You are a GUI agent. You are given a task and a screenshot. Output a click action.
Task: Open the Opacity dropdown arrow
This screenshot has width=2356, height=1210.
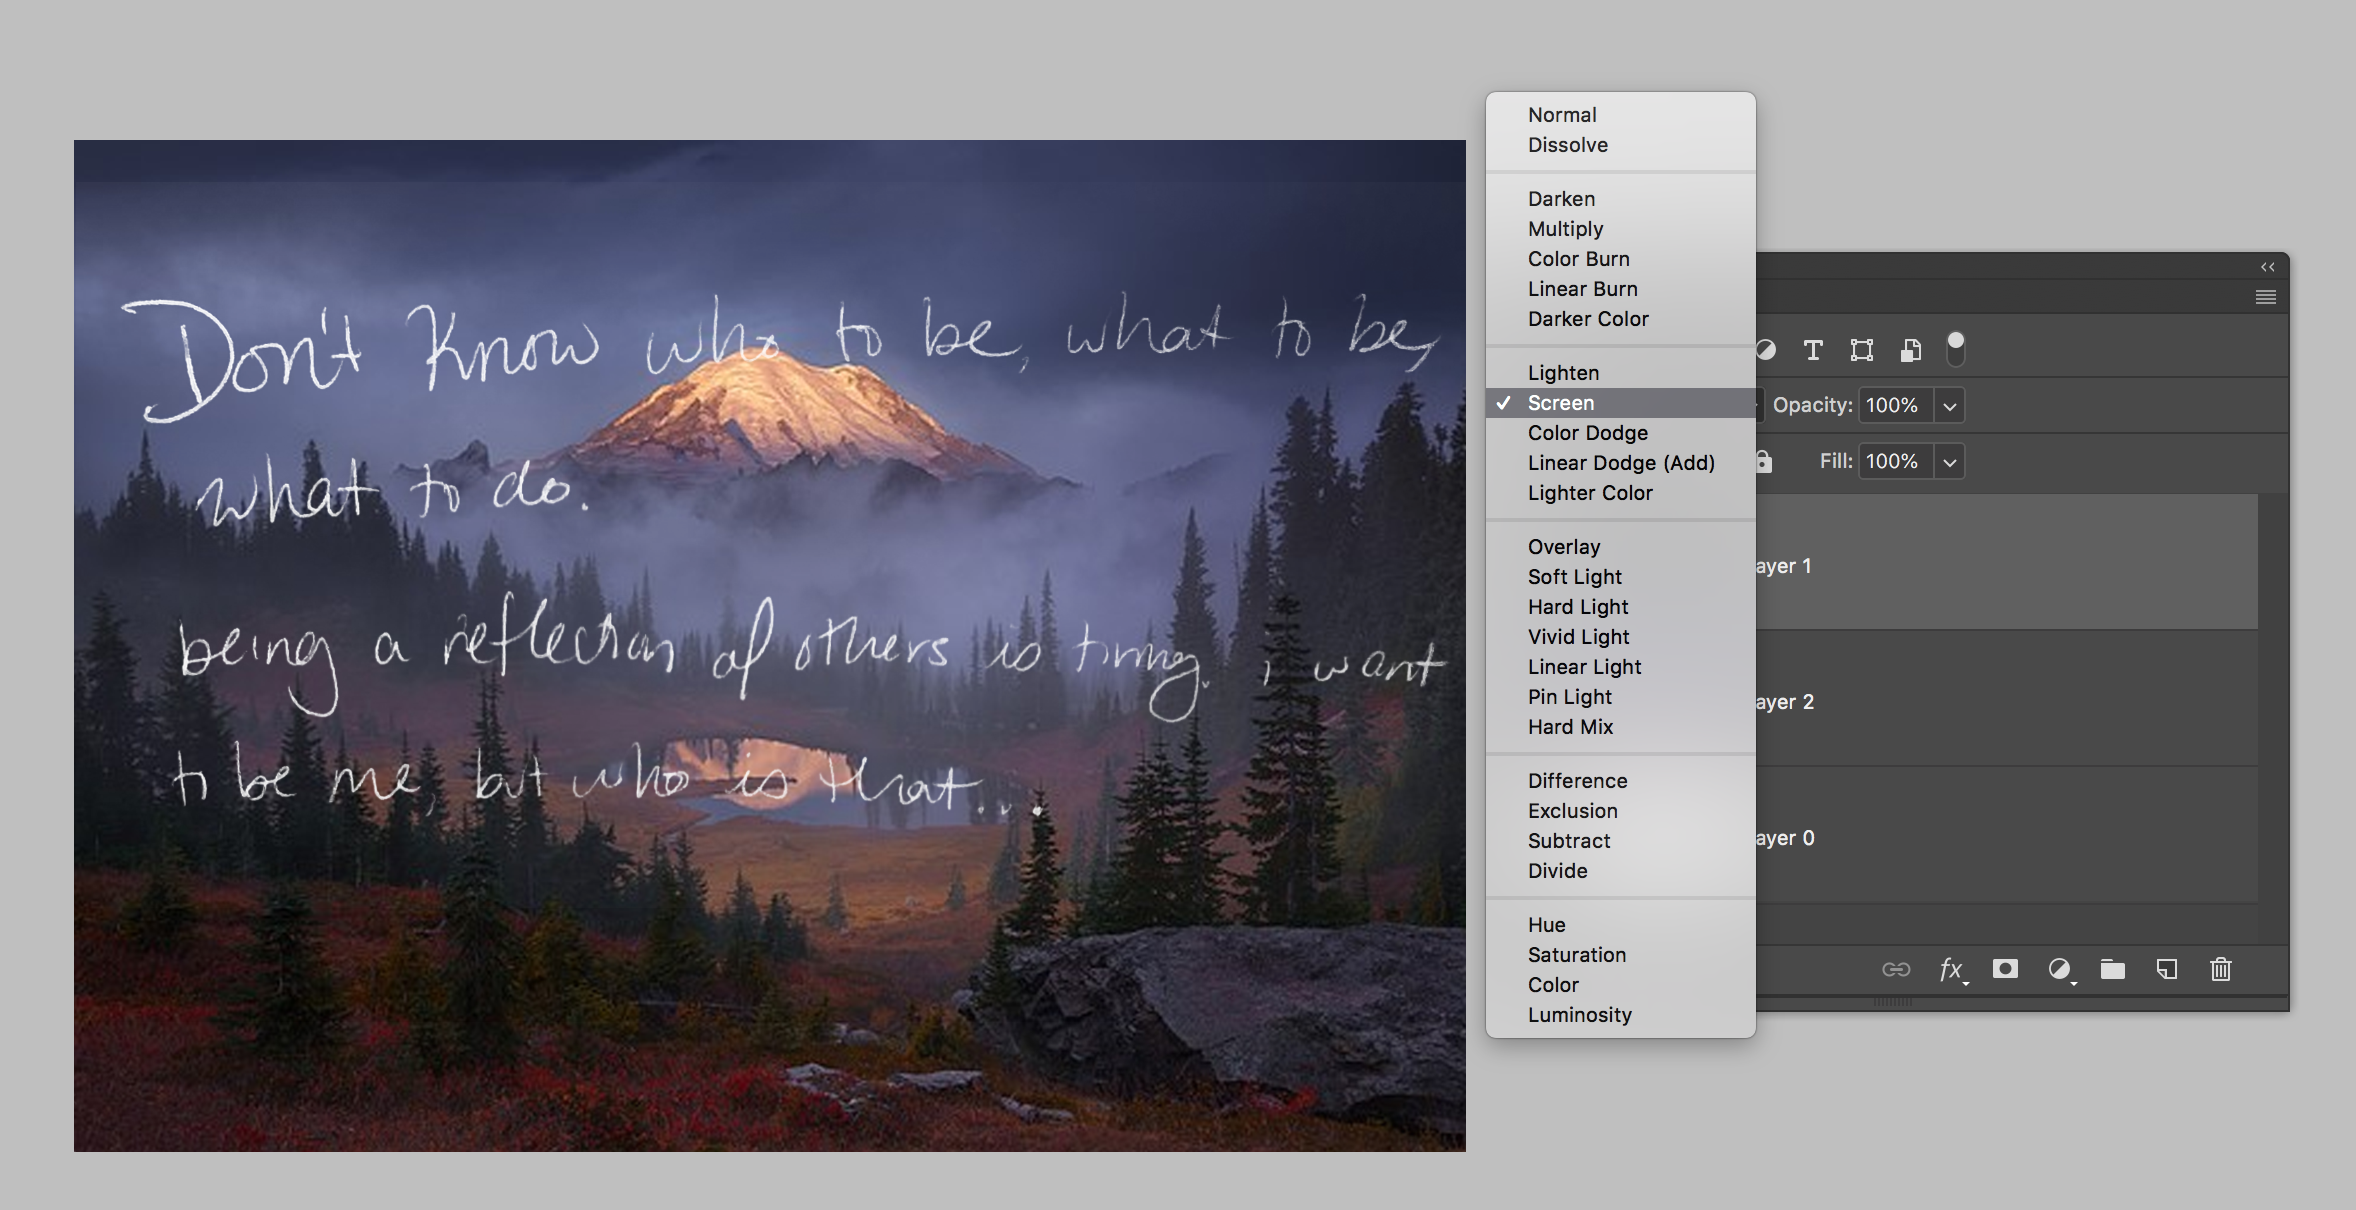pyautogui.click(x=1949, y=406)
